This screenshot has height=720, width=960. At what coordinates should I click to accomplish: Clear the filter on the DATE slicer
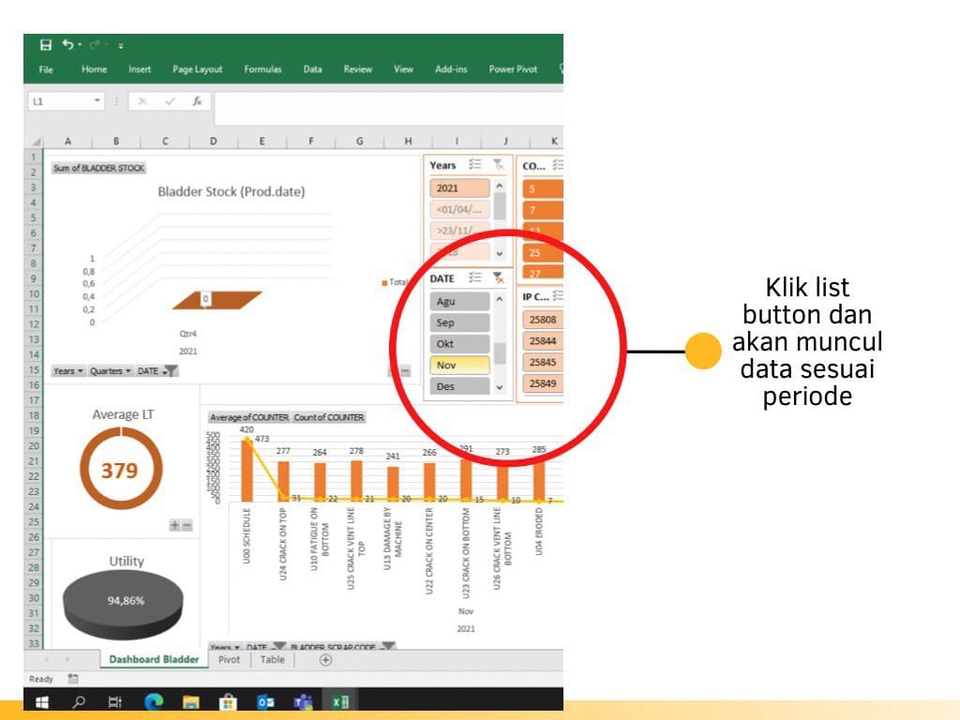click(x=499, y=277)
